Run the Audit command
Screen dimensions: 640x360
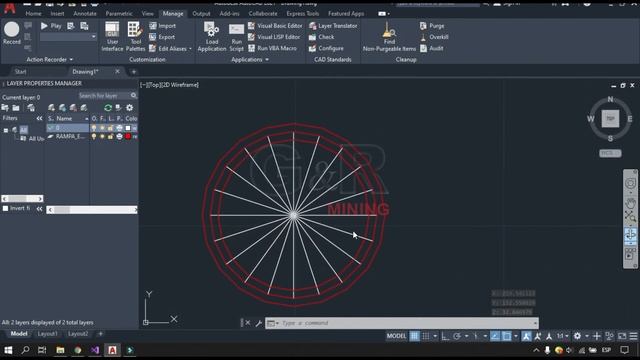click(x=431, y=48)
